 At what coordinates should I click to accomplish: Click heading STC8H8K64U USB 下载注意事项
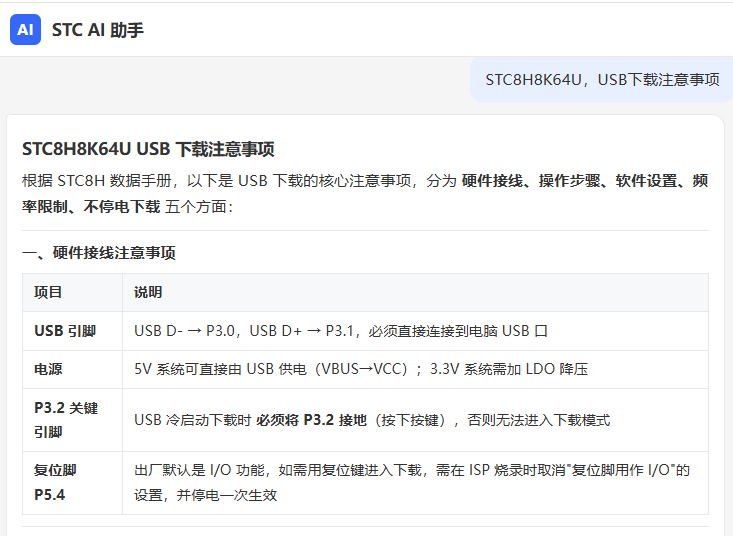pos(148,149)
